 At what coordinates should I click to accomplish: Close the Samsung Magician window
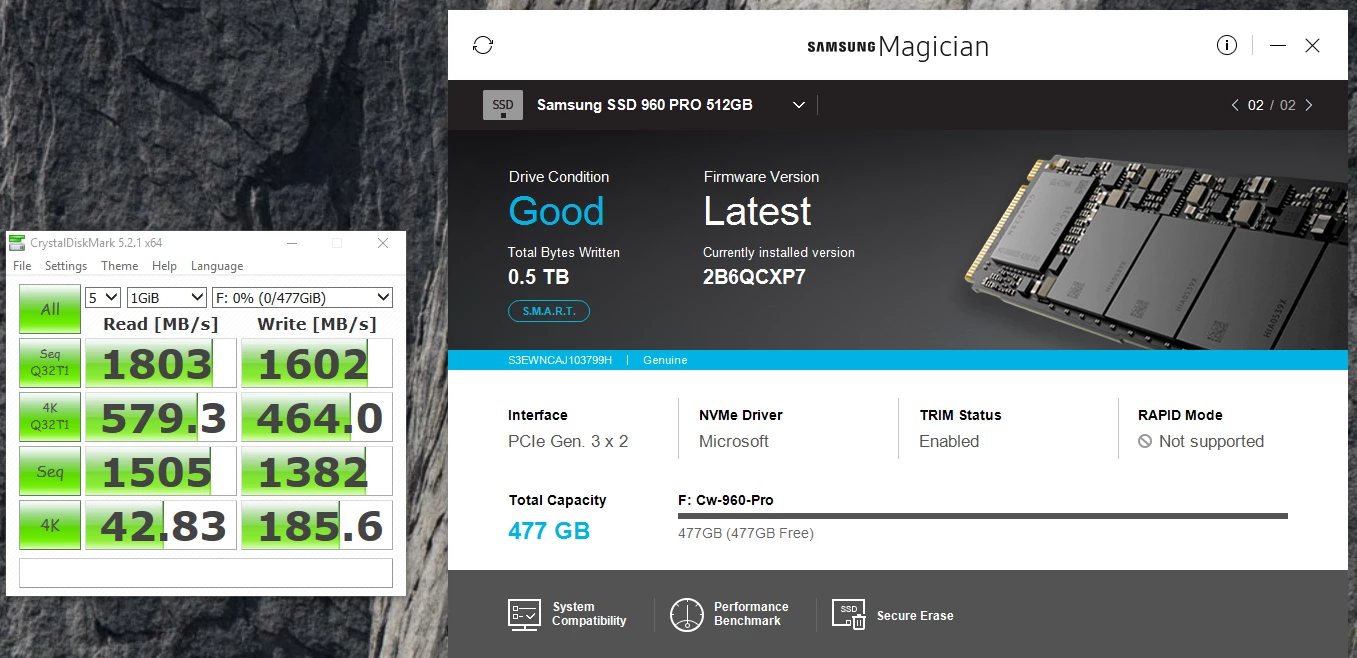click(1313, 45)
